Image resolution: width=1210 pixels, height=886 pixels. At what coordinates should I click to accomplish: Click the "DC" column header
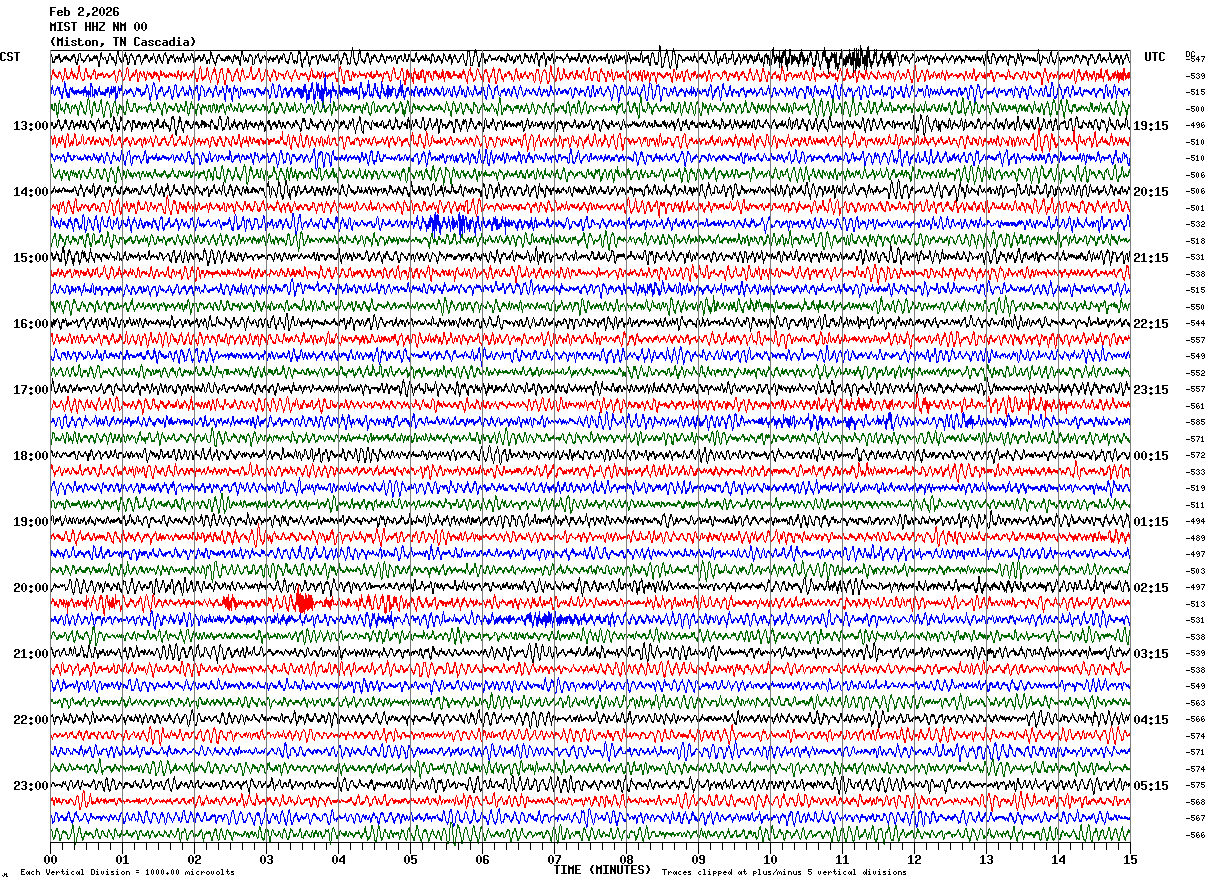pos(1190,54)
